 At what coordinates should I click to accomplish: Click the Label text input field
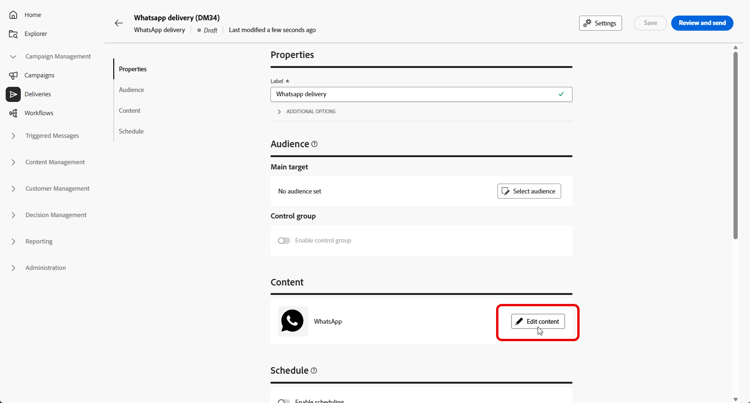[421, 94]
